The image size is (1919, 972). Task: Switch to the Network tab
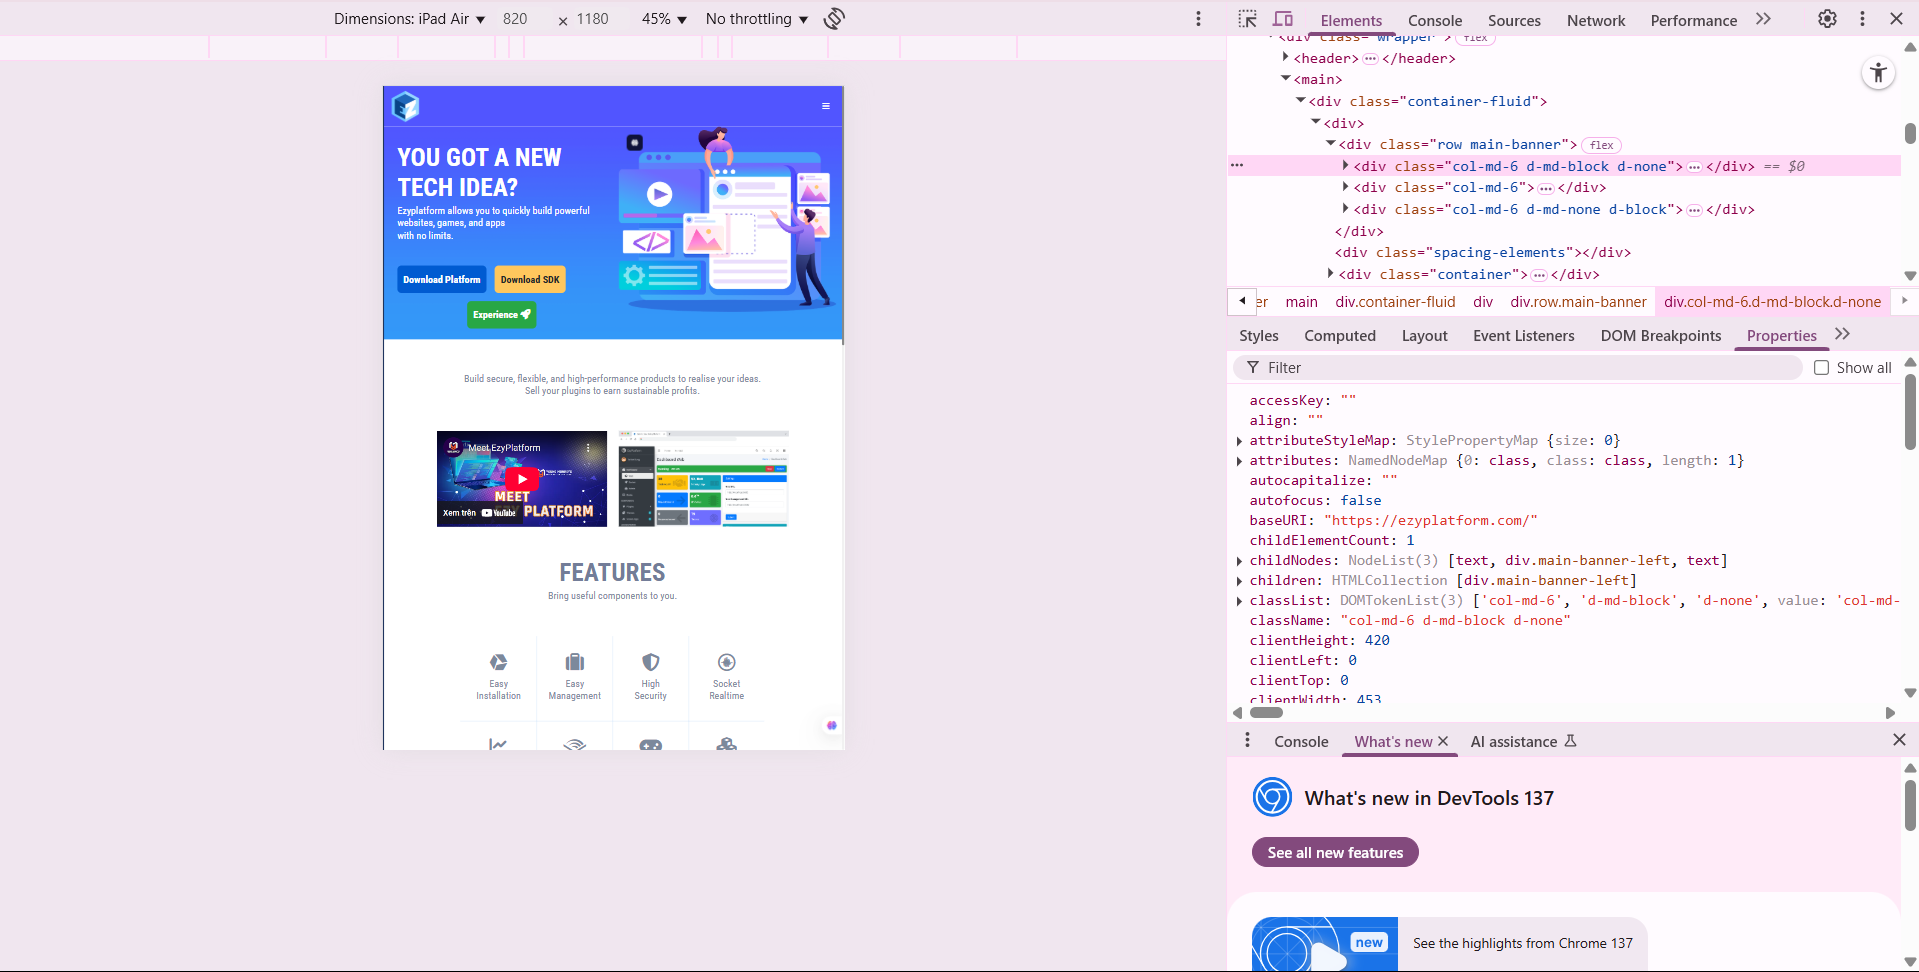click(x=1596, y=20)
